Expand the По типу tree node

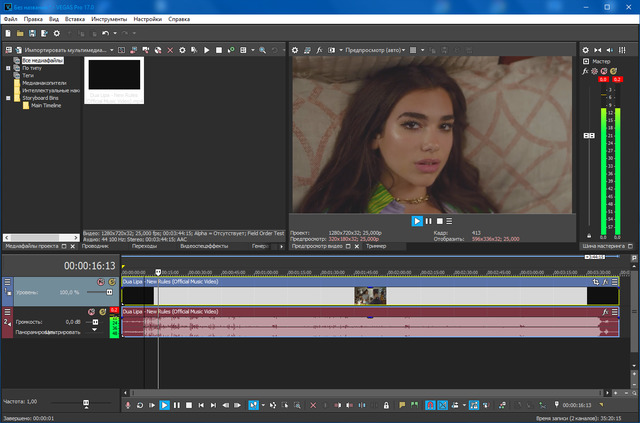coord(9,69)
